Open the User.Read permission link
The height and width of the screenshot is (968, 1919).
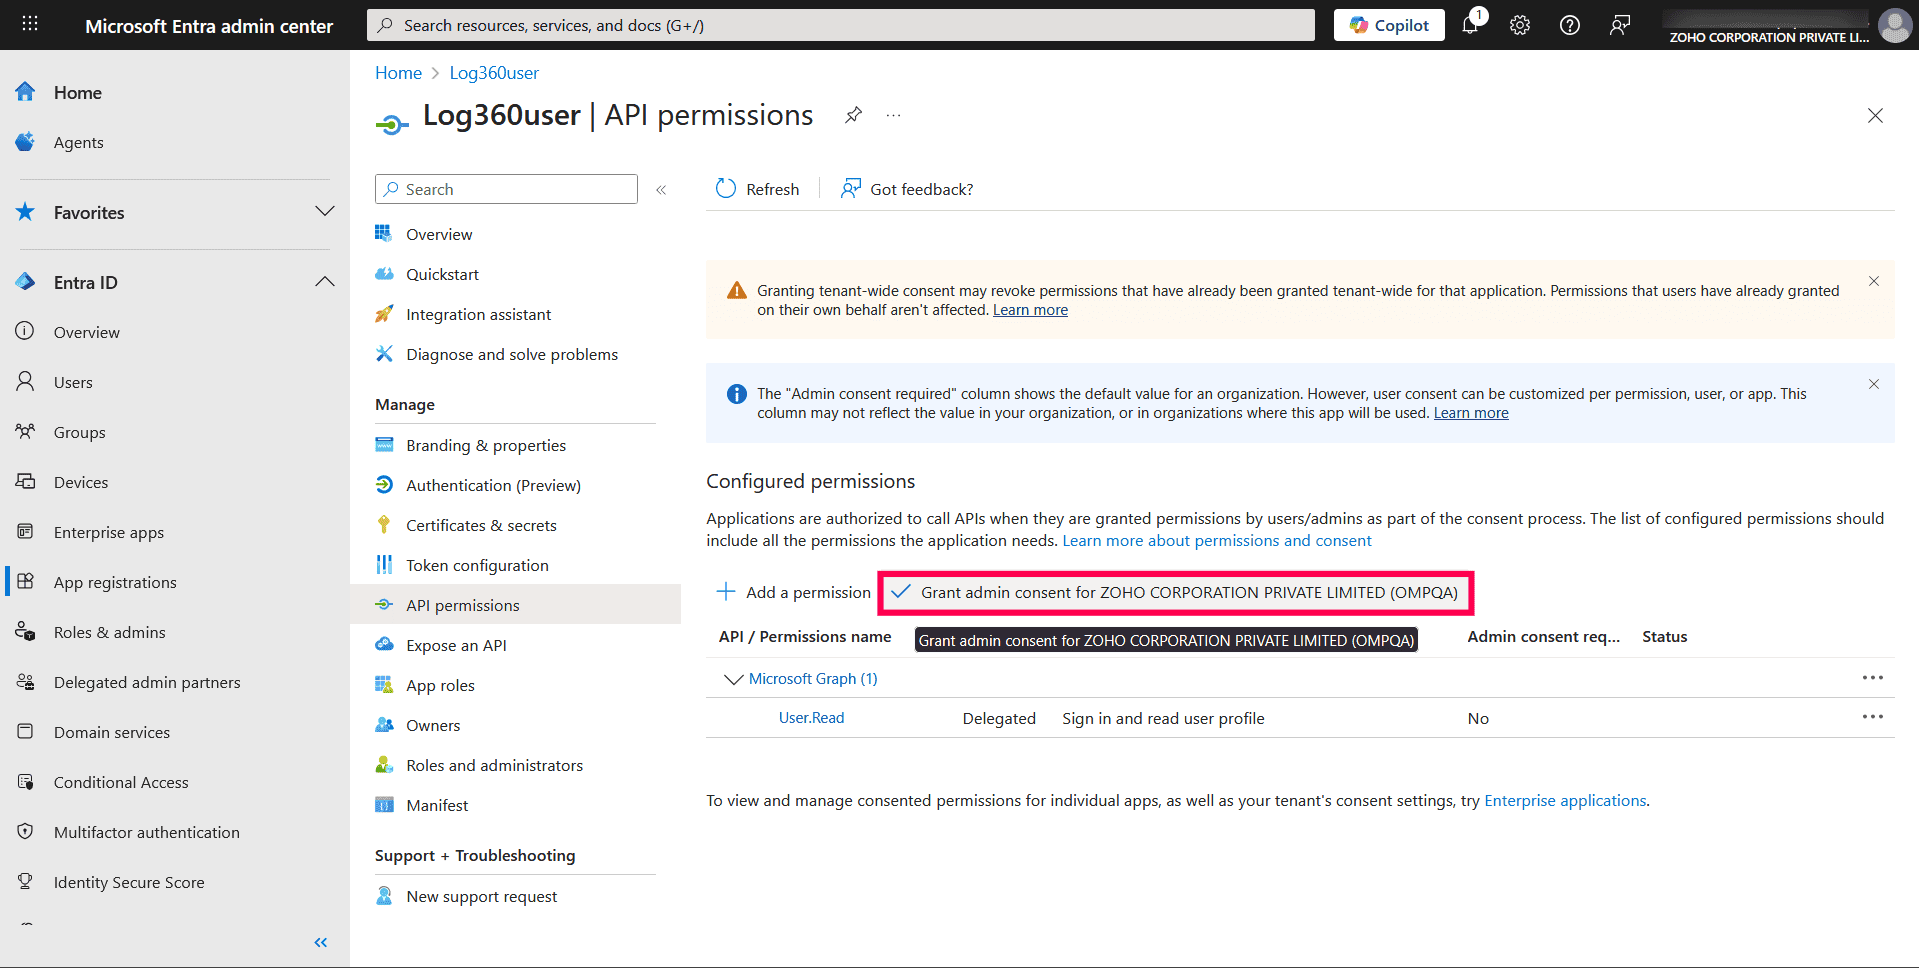(811, 717)
